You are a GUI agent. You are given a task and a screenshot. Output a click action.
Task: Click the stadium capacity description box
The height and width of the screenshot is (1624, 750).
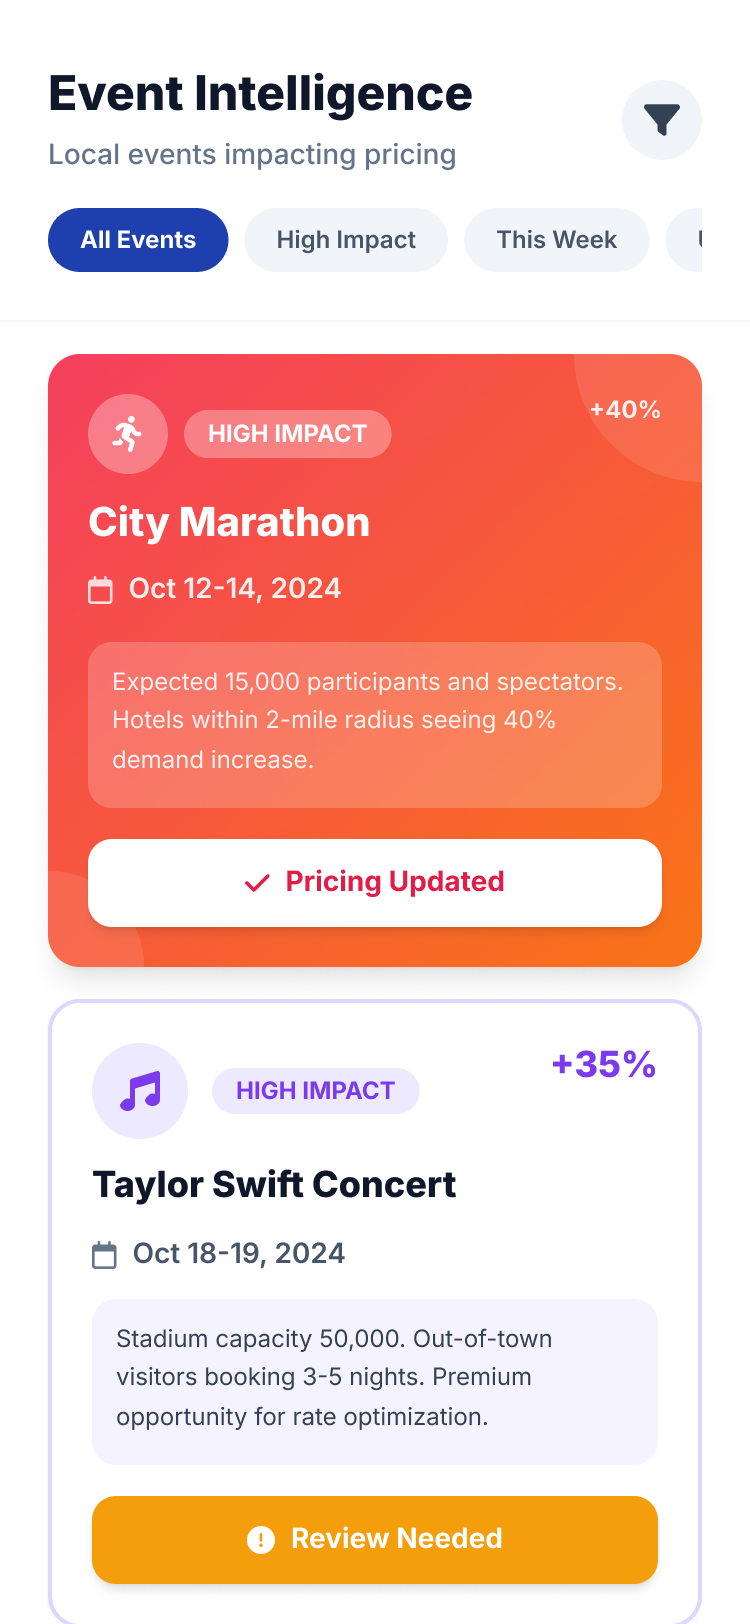coord(375,1380)
